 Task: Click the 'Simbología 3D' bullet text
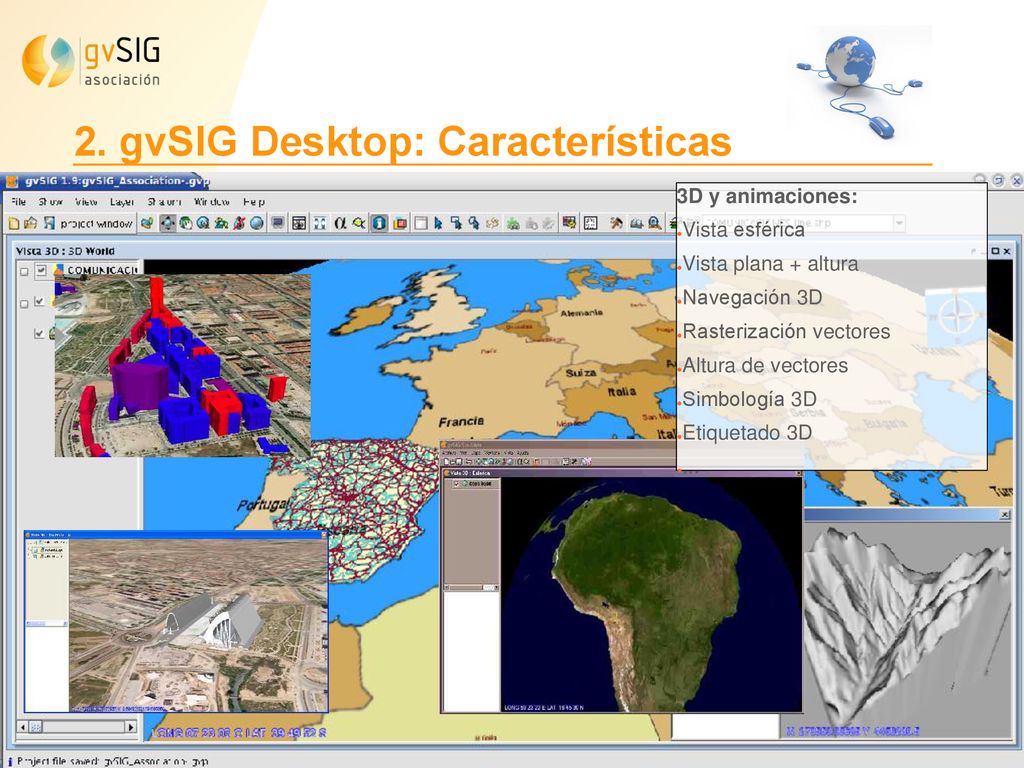coord(750,399)
